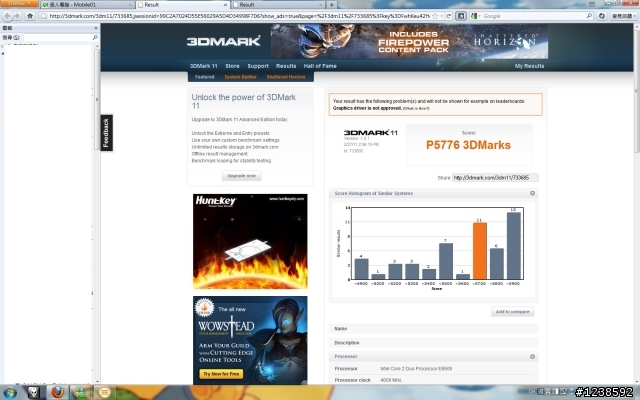Open a new tab with the plus button
Viewport: 640px width, 400px height.
pos(331,4)
